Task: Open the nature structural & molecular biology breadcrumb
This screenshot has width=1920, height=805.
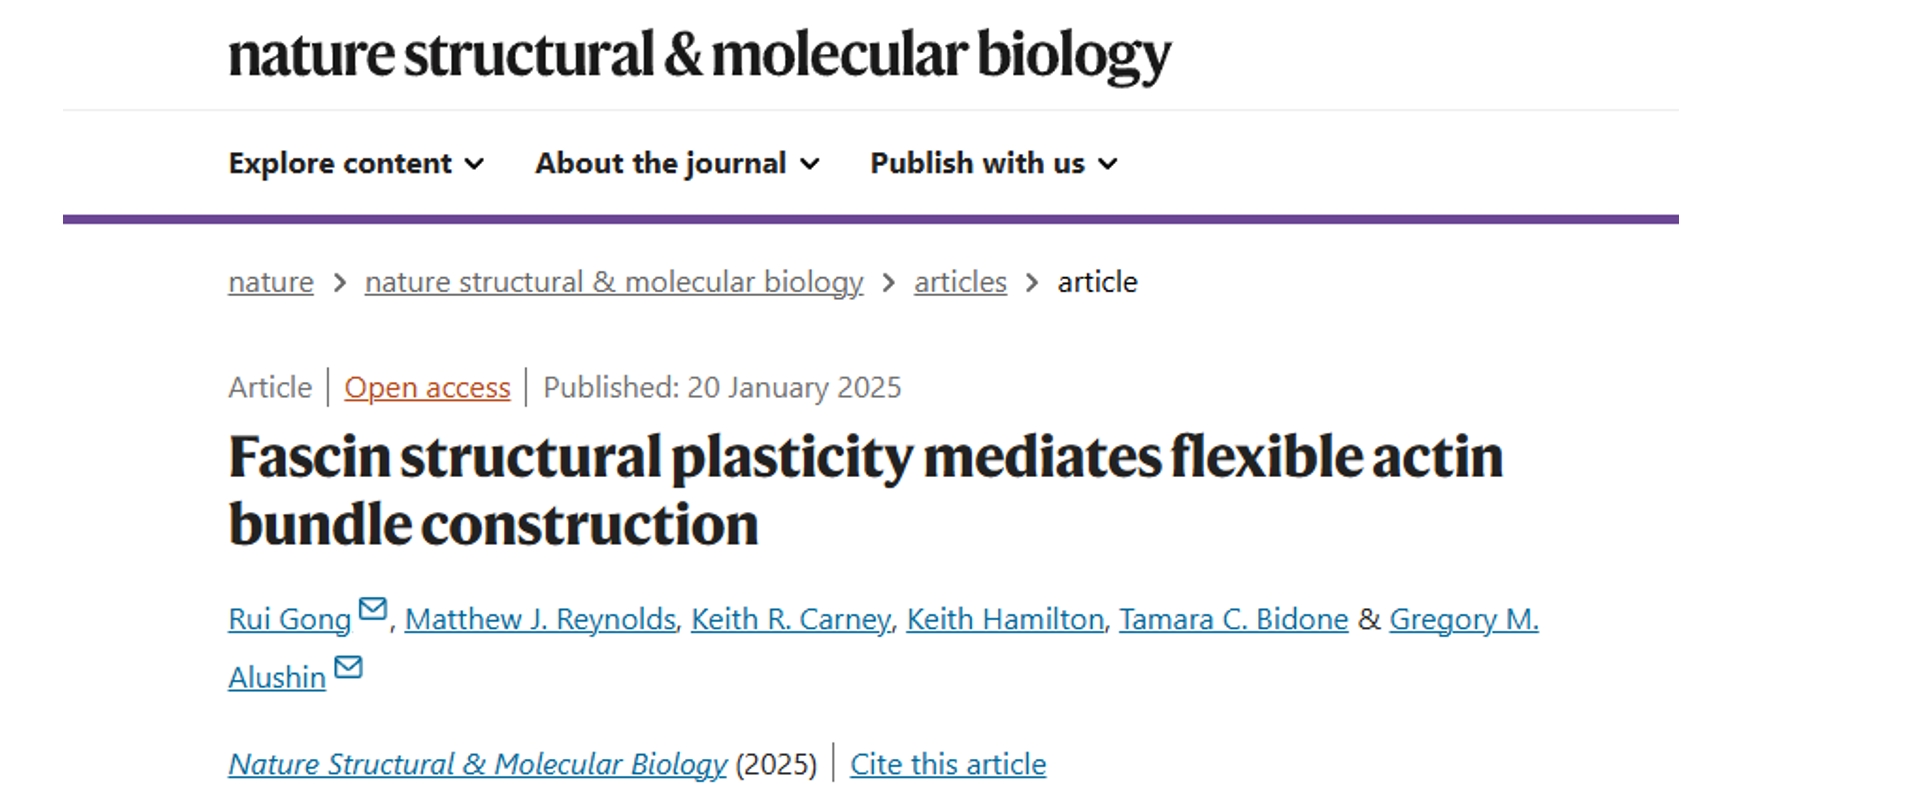Action: pos(614,282)
